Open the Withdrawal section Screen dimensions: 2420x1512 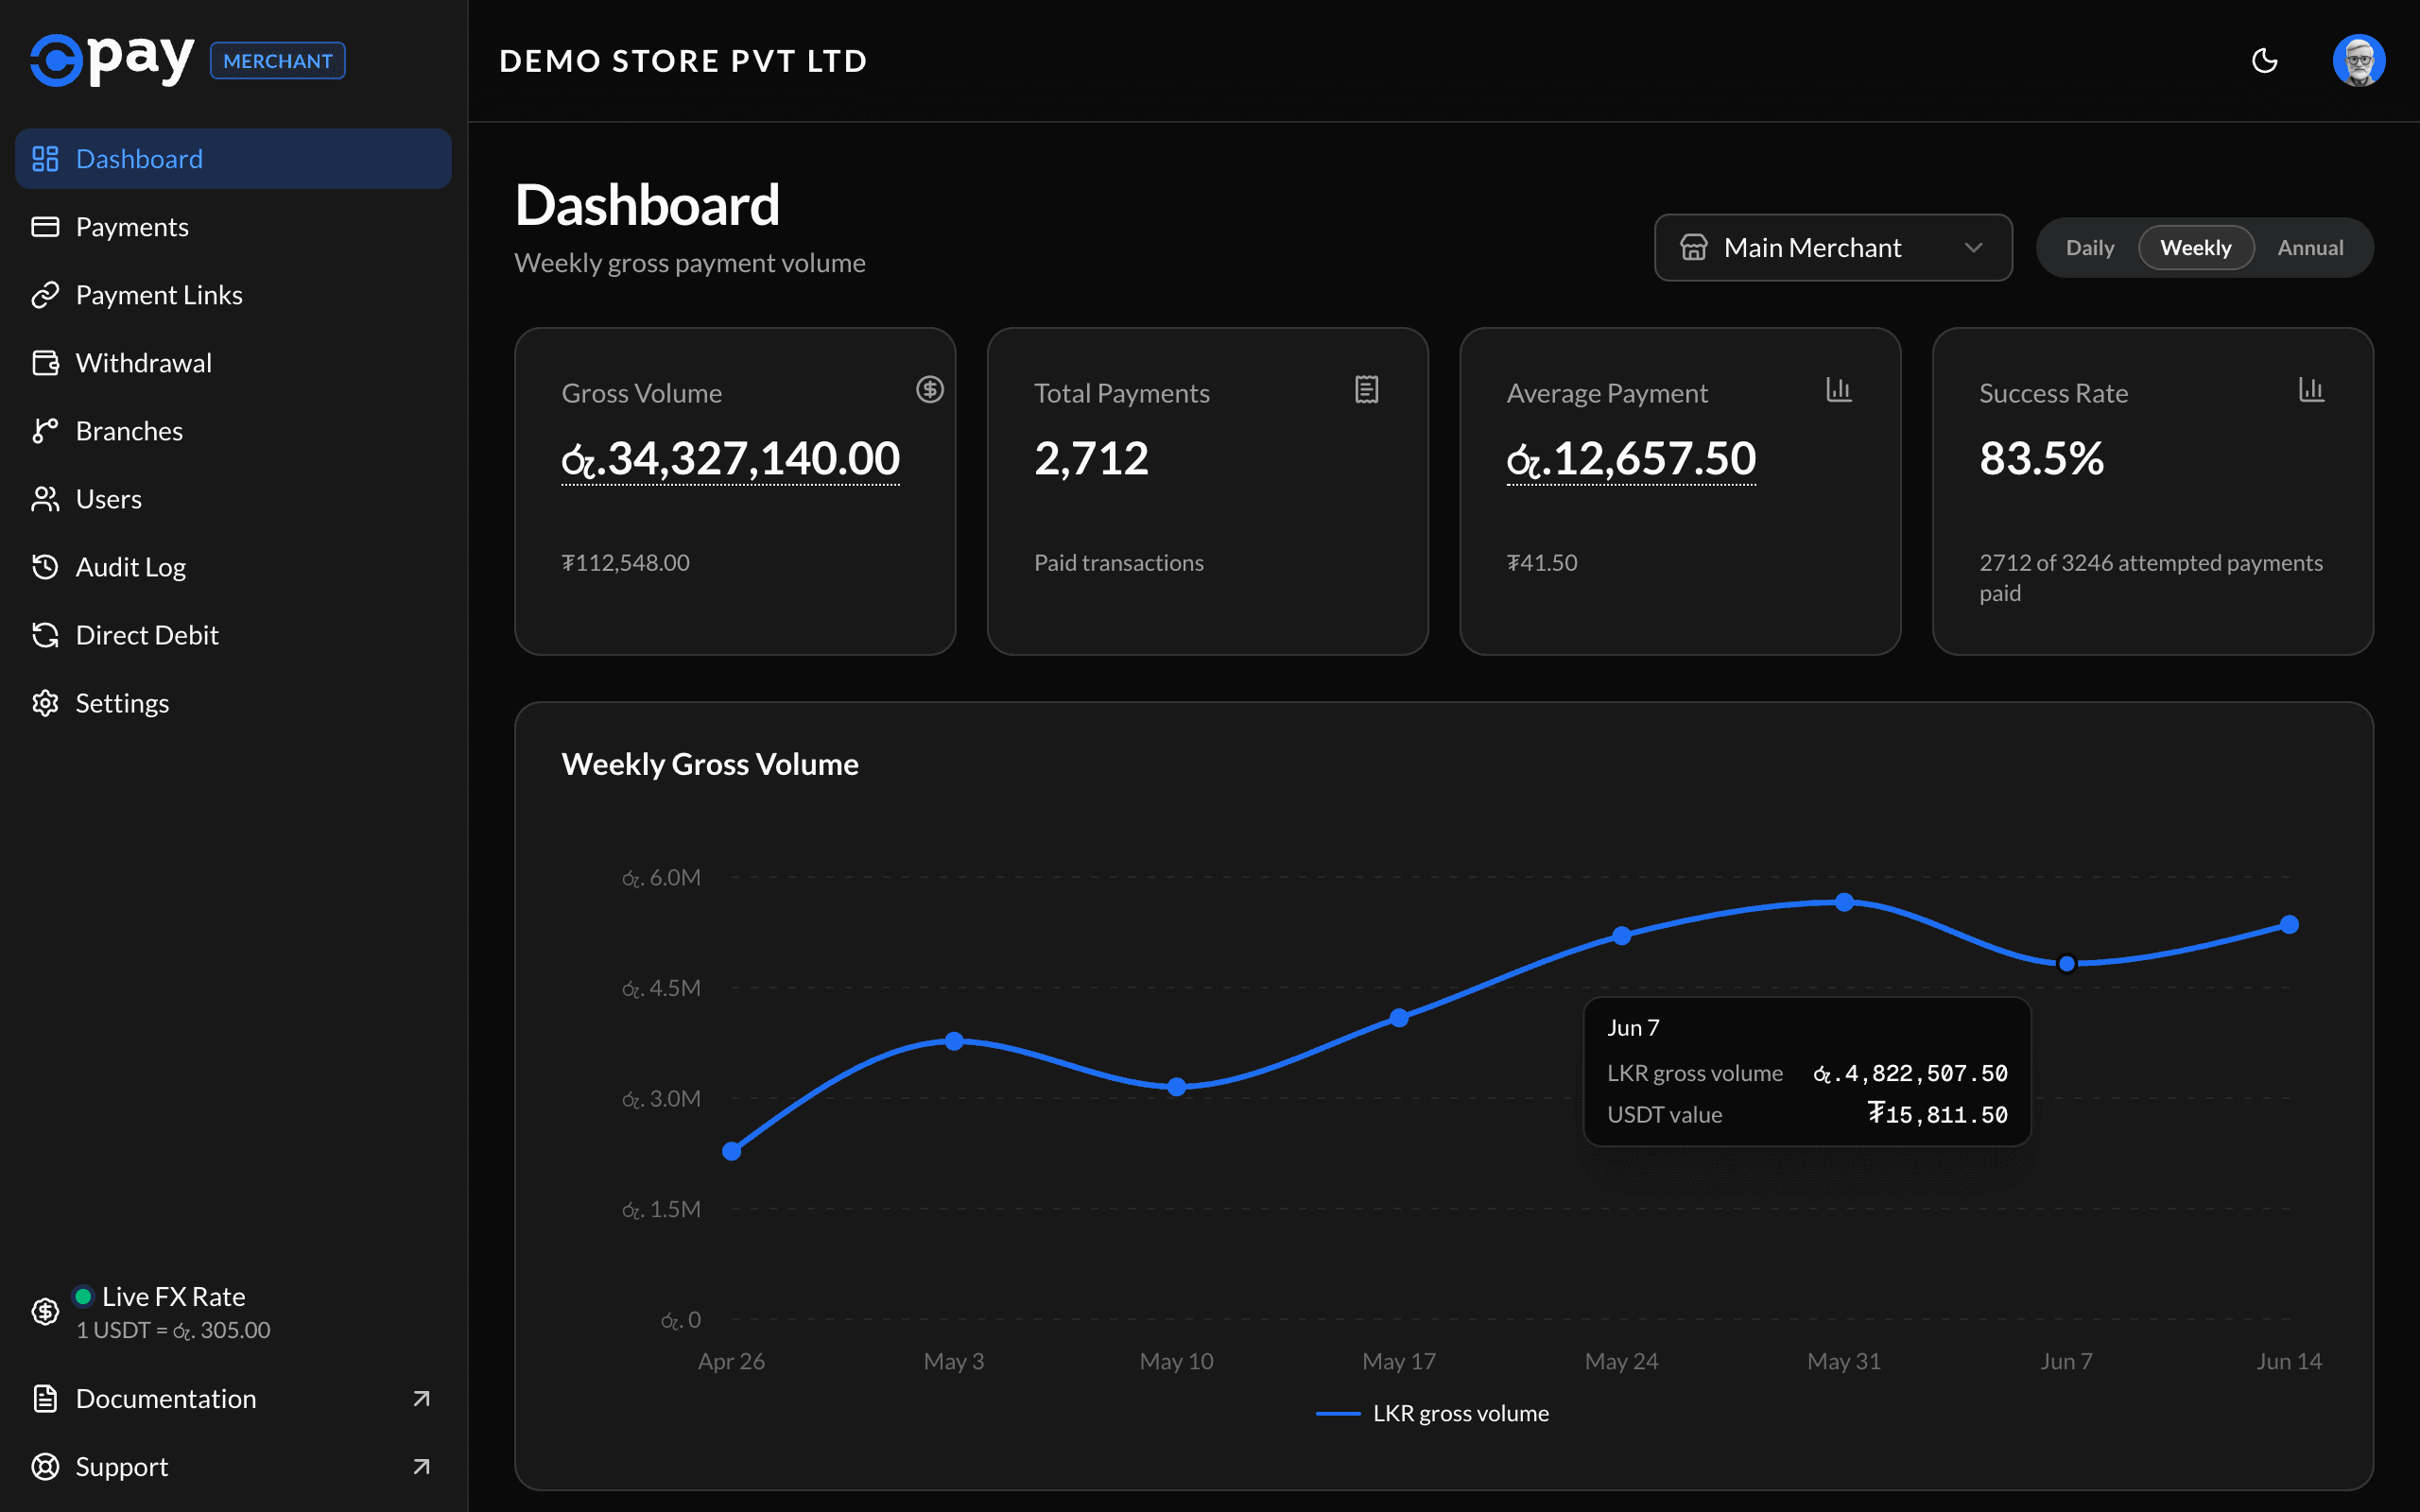pyautogui.click(x=233, y=363)
